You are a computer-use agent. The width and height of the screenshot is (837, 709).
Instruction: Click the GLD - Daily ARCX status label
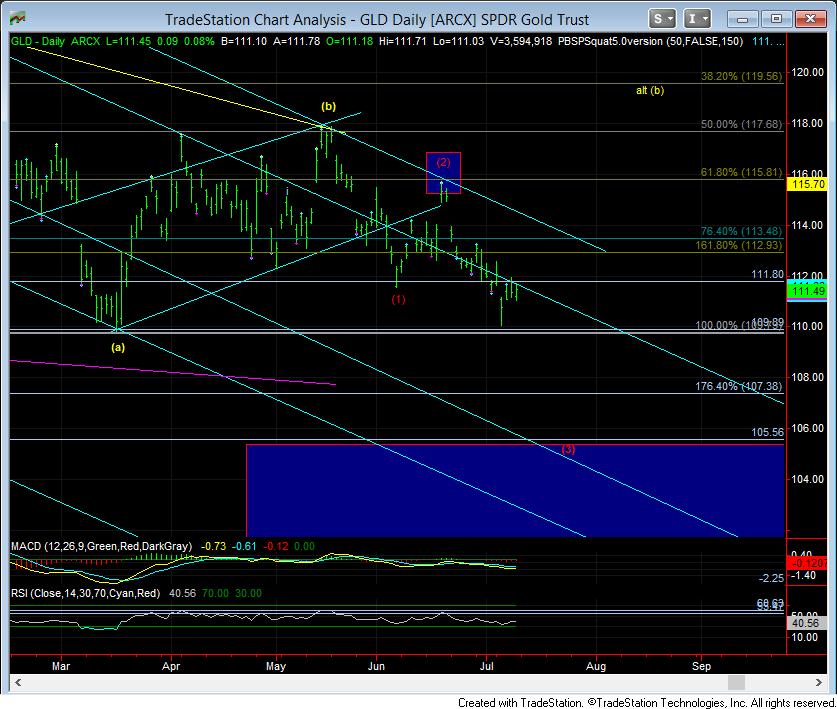56,41
